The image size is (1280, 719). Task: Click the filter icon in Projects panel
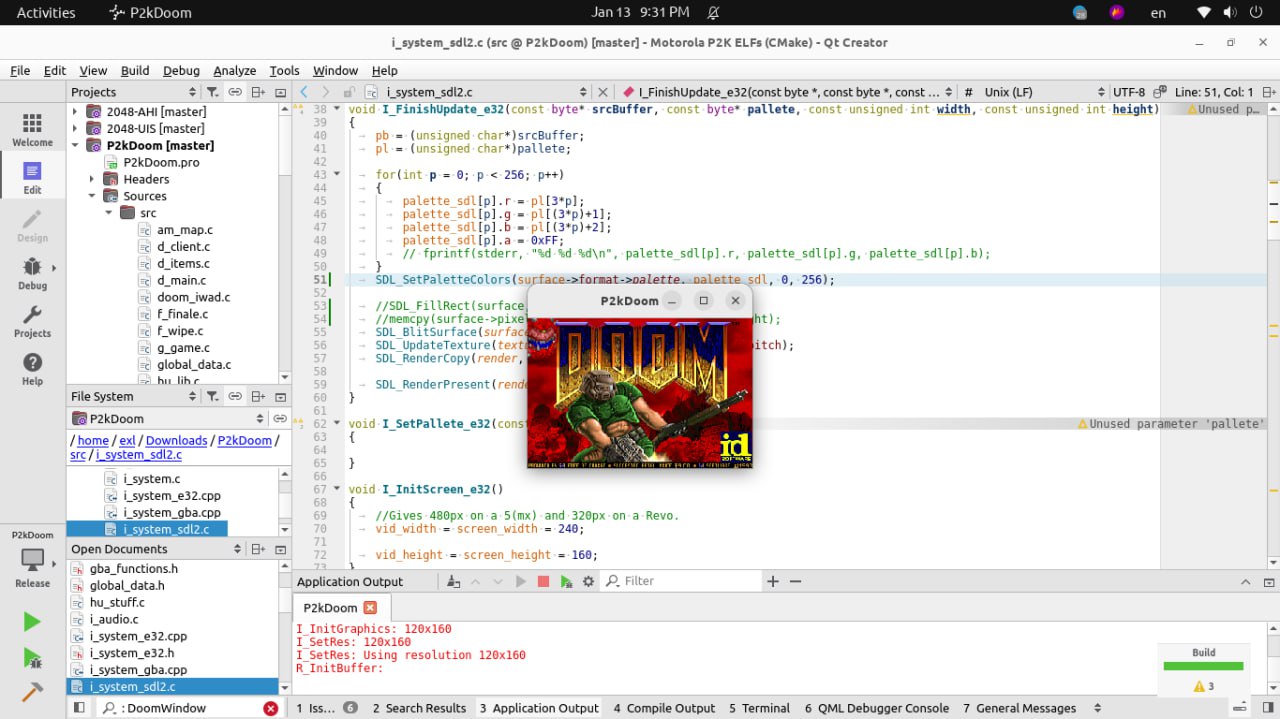click(x=212, y=92)
